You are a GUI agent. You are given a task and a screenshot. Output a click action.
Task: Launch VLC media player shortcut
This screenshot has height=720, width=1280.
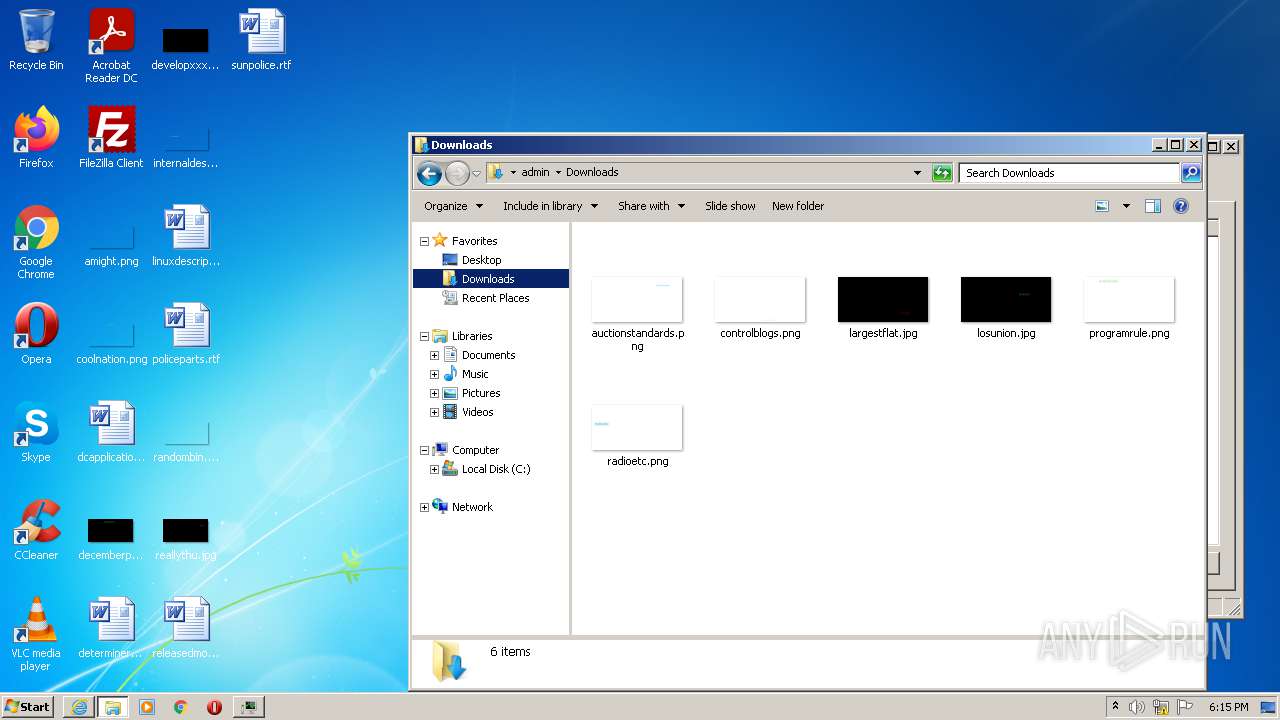(x=36, y=634)
